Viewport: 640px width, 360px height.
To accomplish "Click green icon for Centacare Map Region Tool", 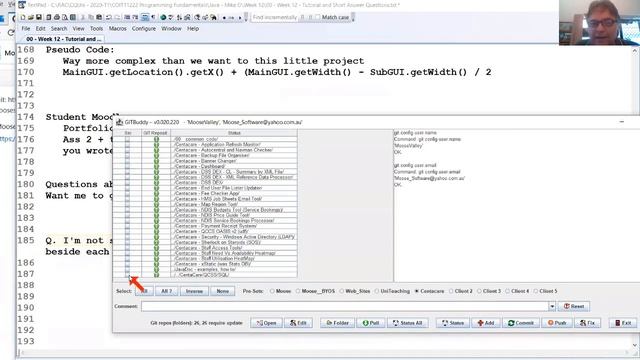I will tap(156, 204).
